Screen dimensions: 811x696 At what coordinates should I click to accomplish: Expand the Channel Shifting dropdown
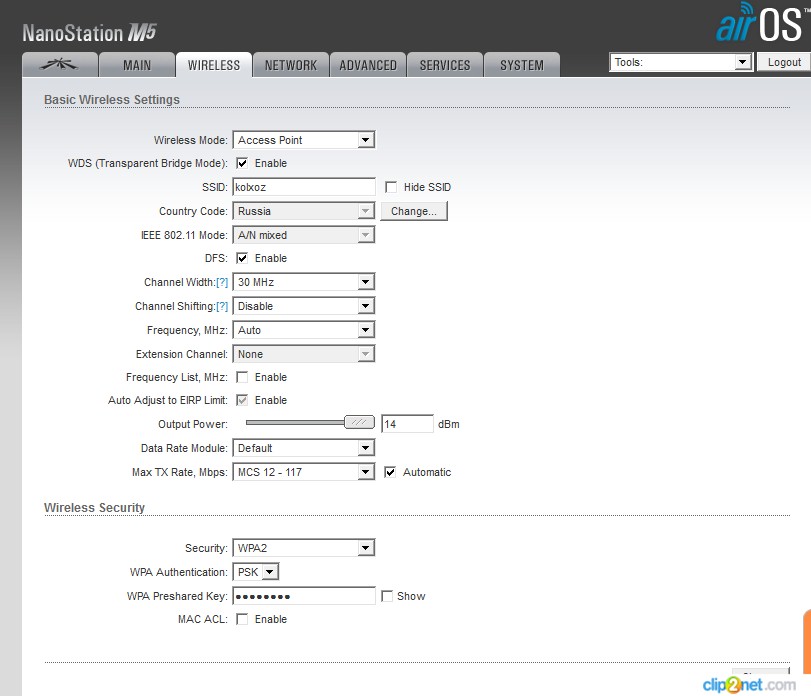[304, 306]
